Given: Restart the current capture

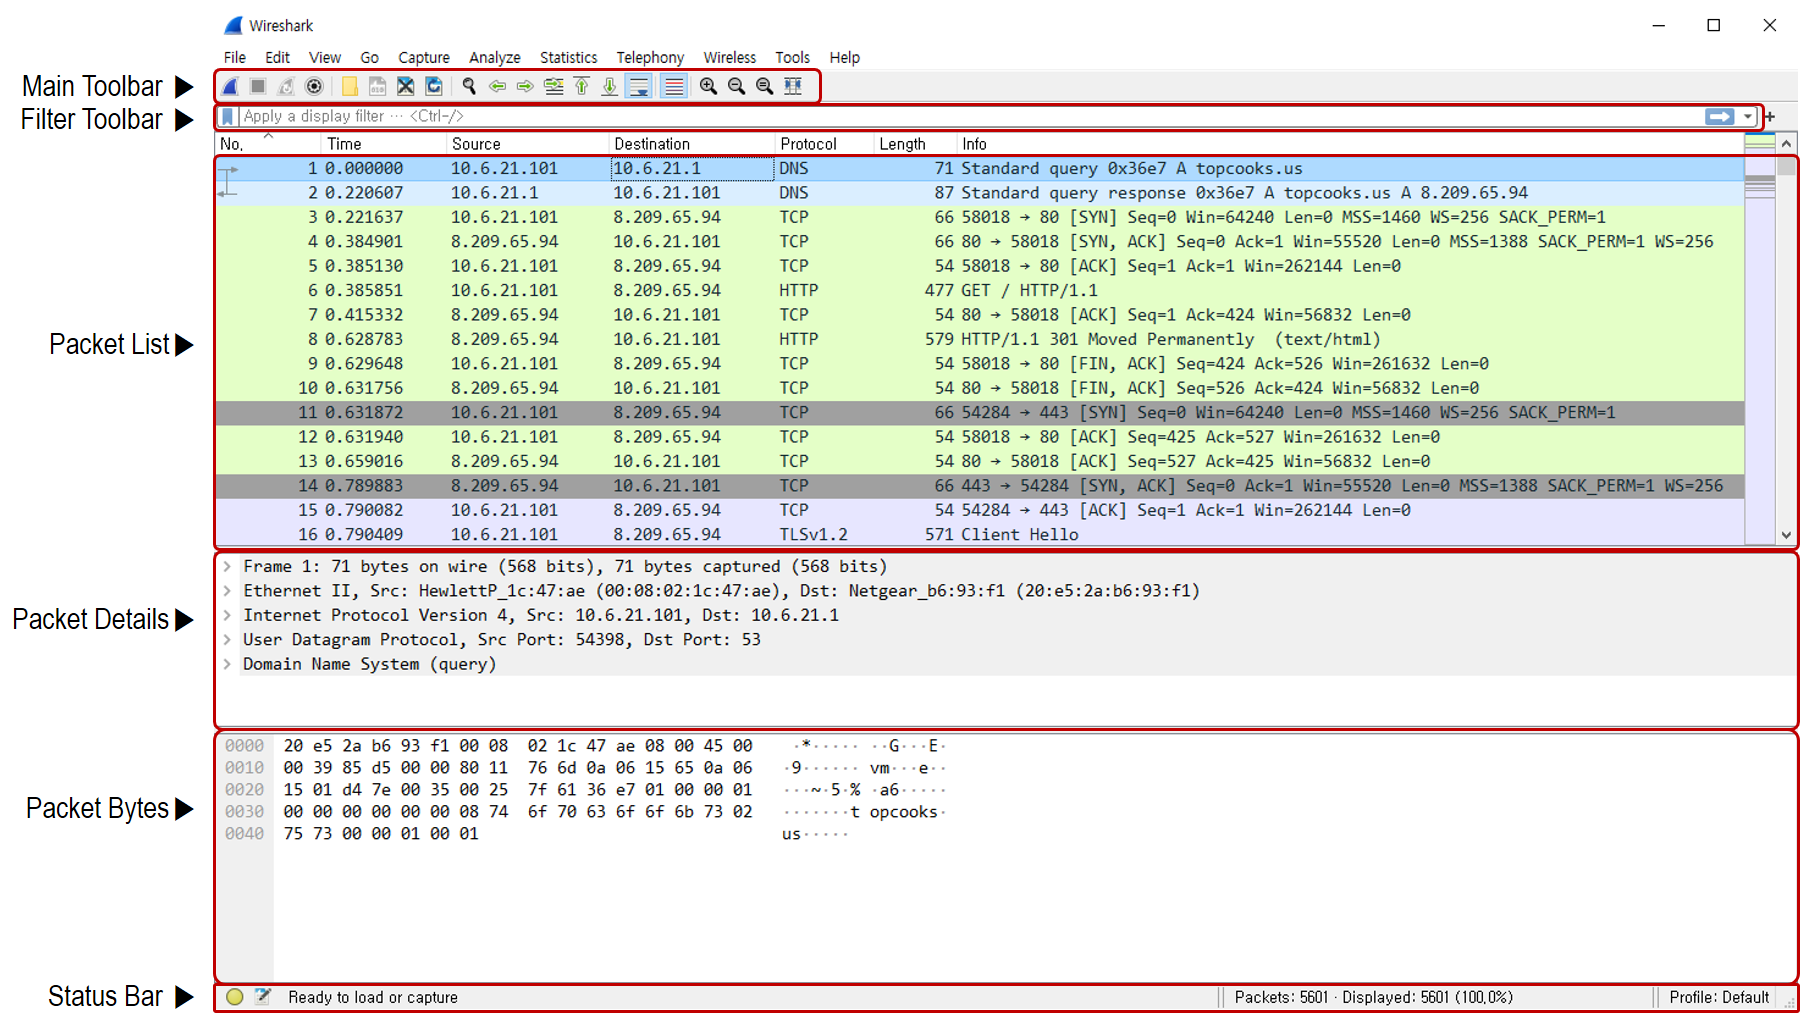Looking at the screenshot, I should coord(286,87).
